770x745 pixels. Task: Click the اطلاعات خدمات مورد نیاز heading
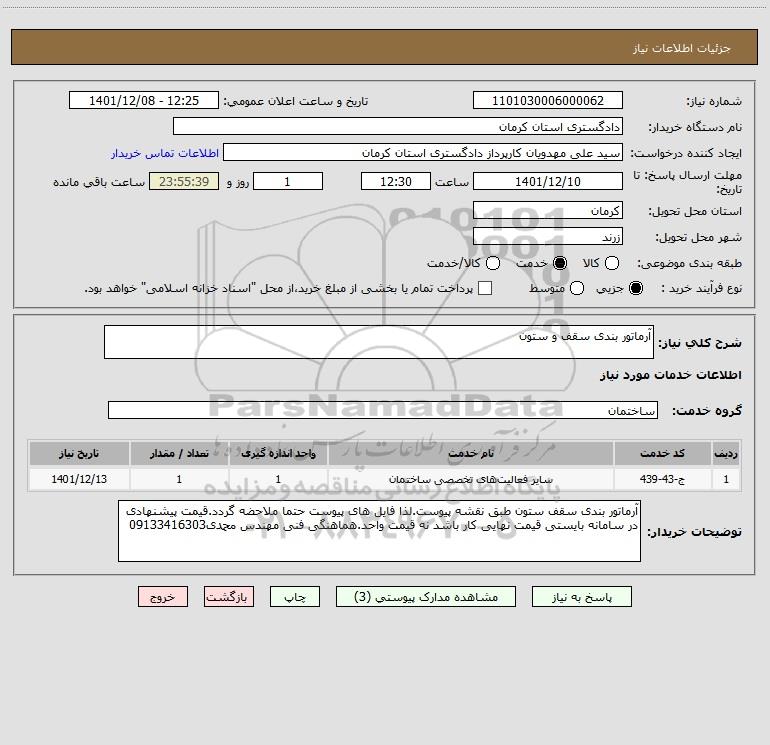click(x=671, y=375)
